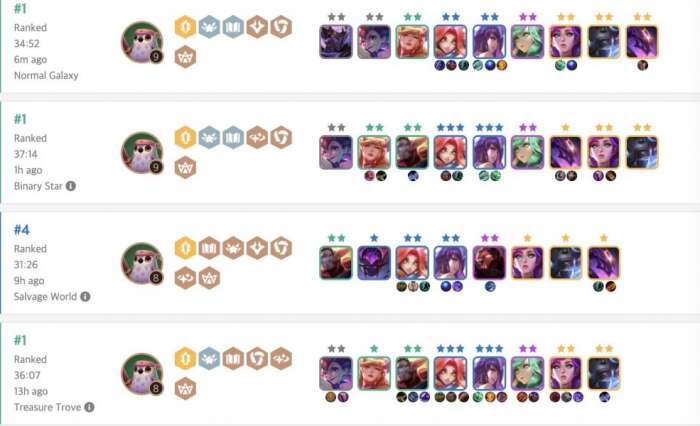Click the crown trait hexagon in the 34:52 match
This screenshot has width=700, height=426.
[x=185, y=57]
